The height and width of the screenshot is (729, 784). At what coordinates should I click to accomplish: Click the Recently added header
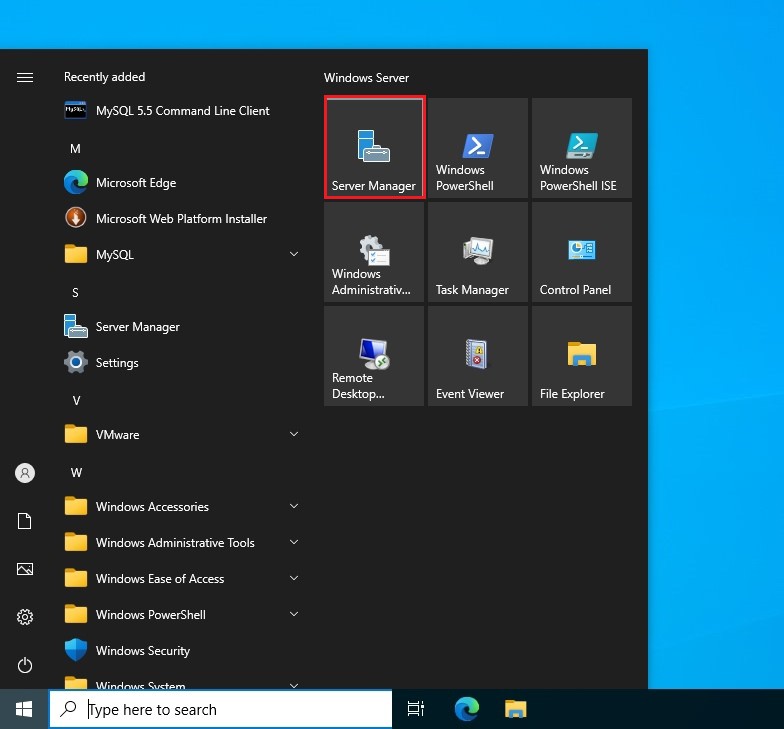(104, 77)
